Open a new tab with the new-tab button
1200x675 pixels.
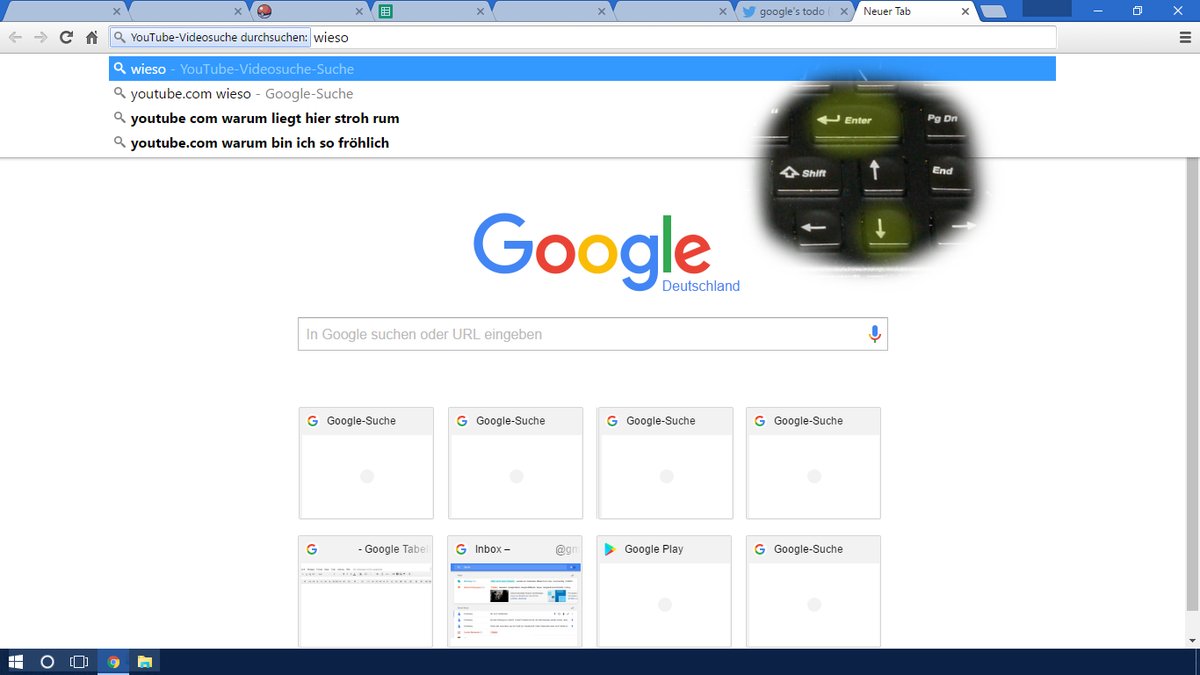point(992,11)
